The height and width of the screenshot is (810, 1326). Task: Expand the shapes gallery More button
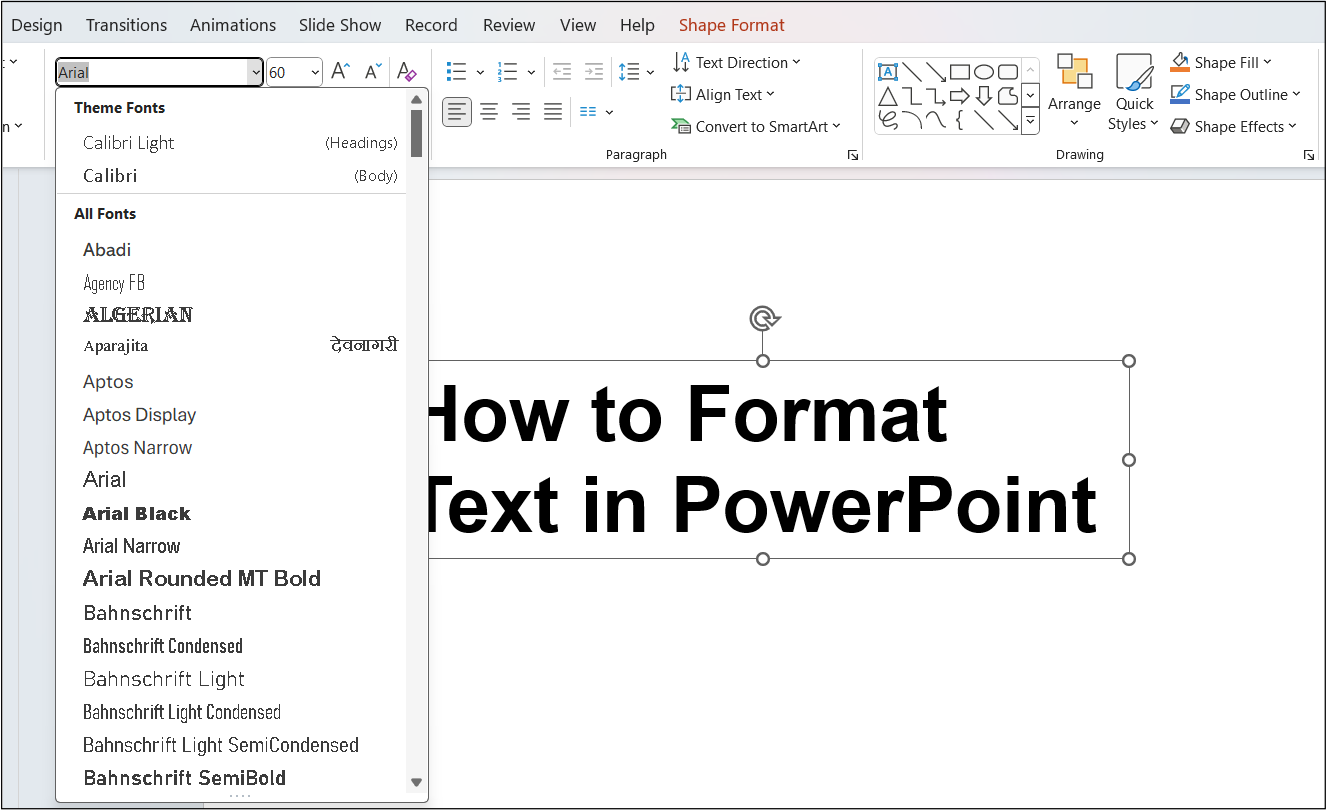1030,123
